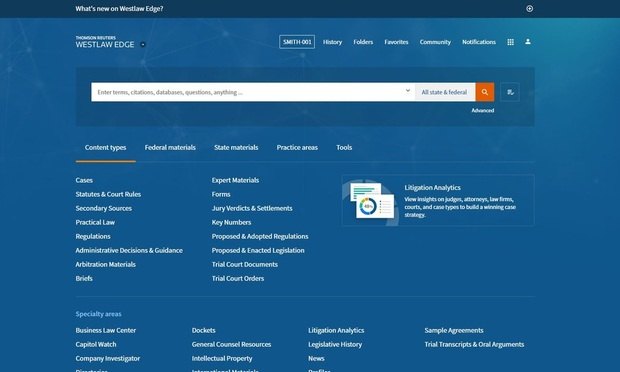Click the What's new on Westlaw Edge? text
Image resolution: width=620 pixels, height=372 pixels.
point(119,9)
